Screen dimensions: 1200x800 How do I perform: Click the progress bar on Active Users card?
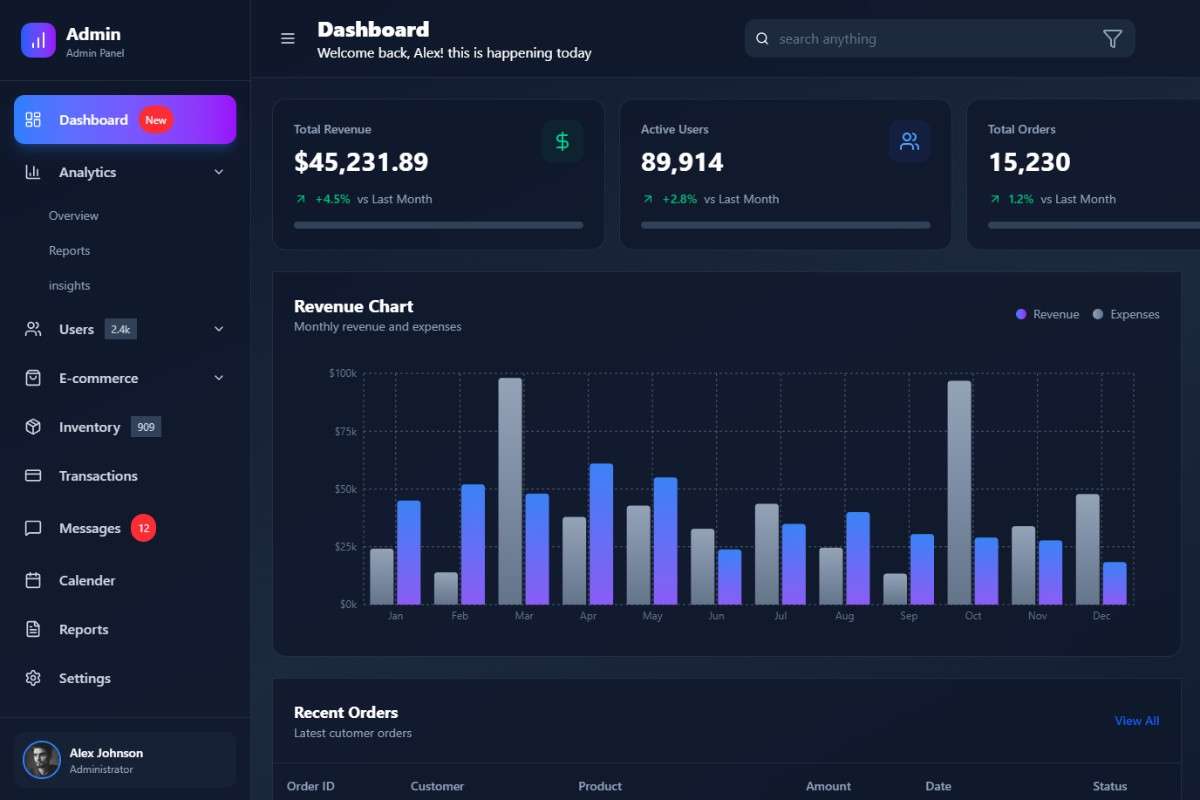785,225
